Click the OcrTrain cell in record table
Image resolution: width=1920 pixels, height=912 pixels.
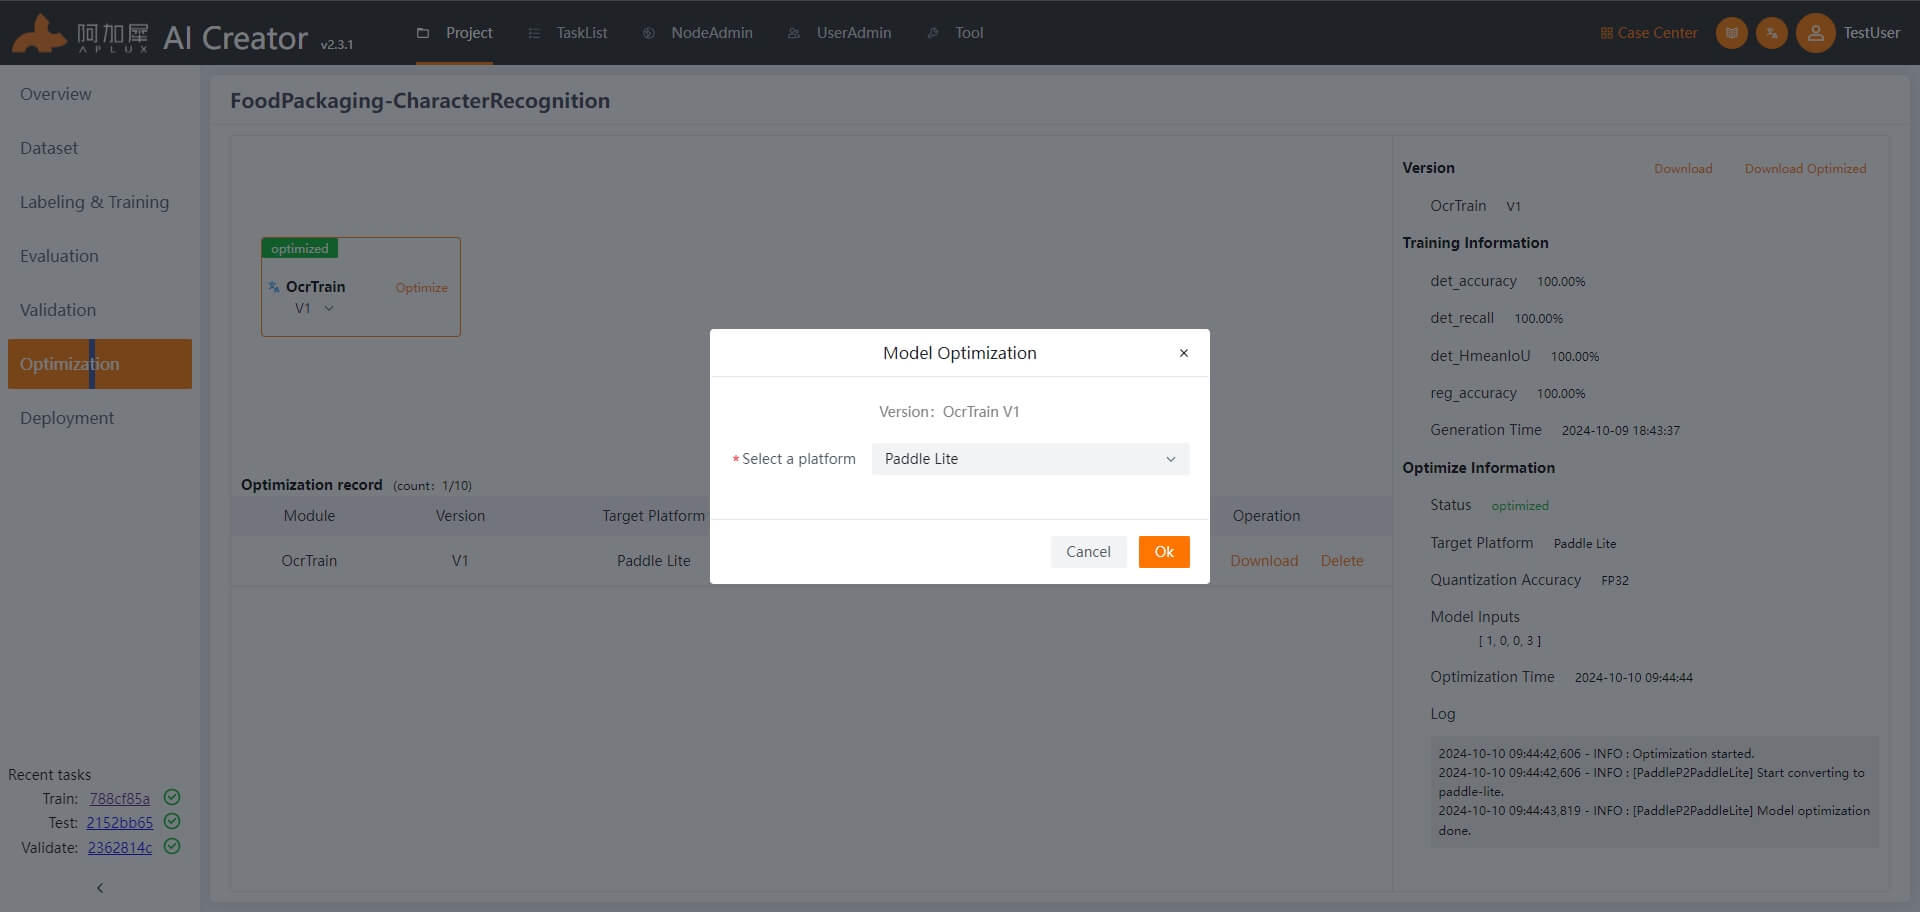(x=309, y=561)
